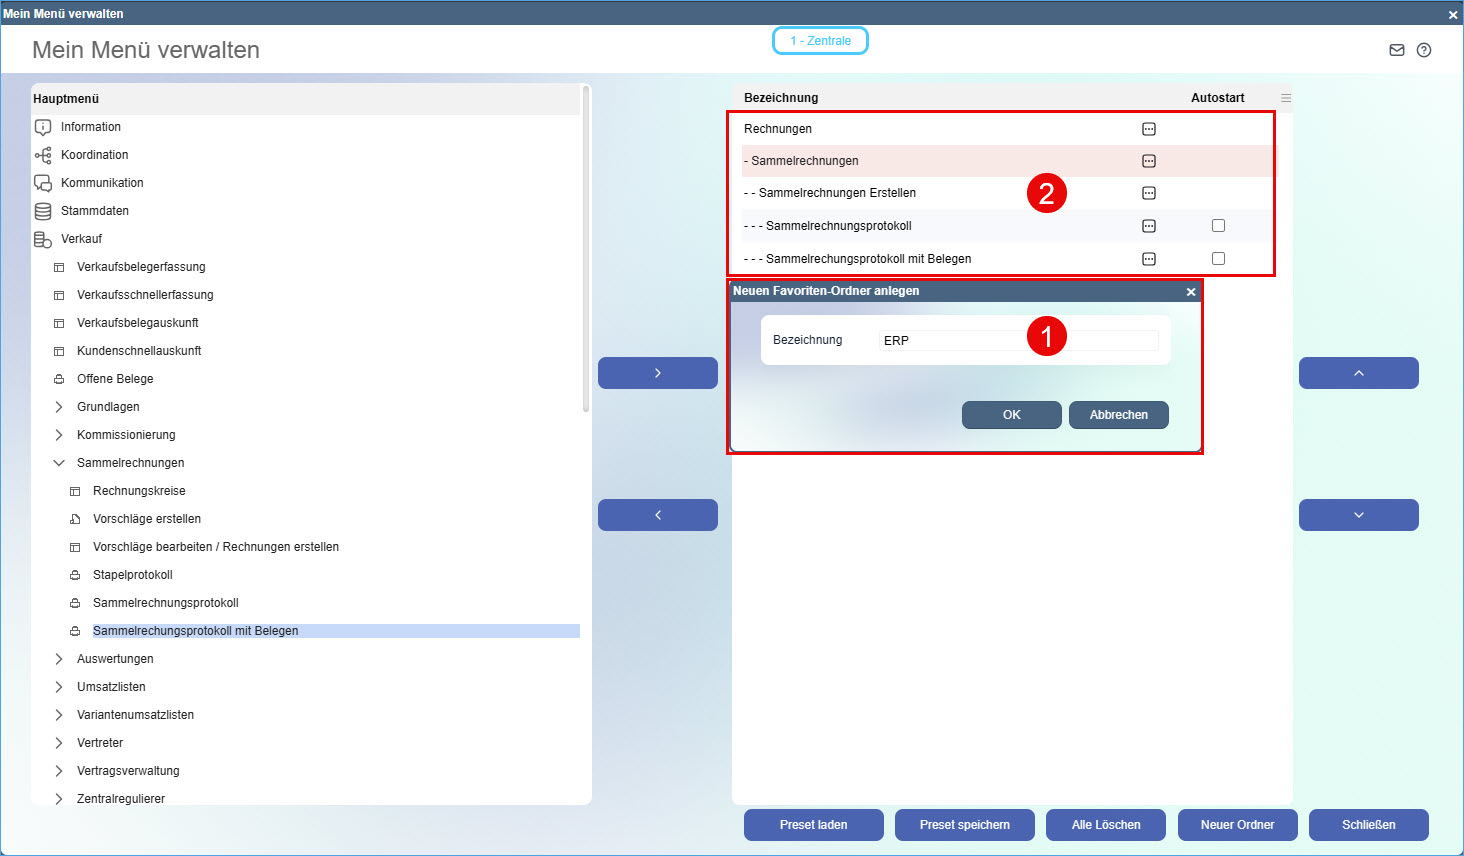Select Information in the Hauptmenü
Screen dimensions: 1464x856
(x=91, y=127)
